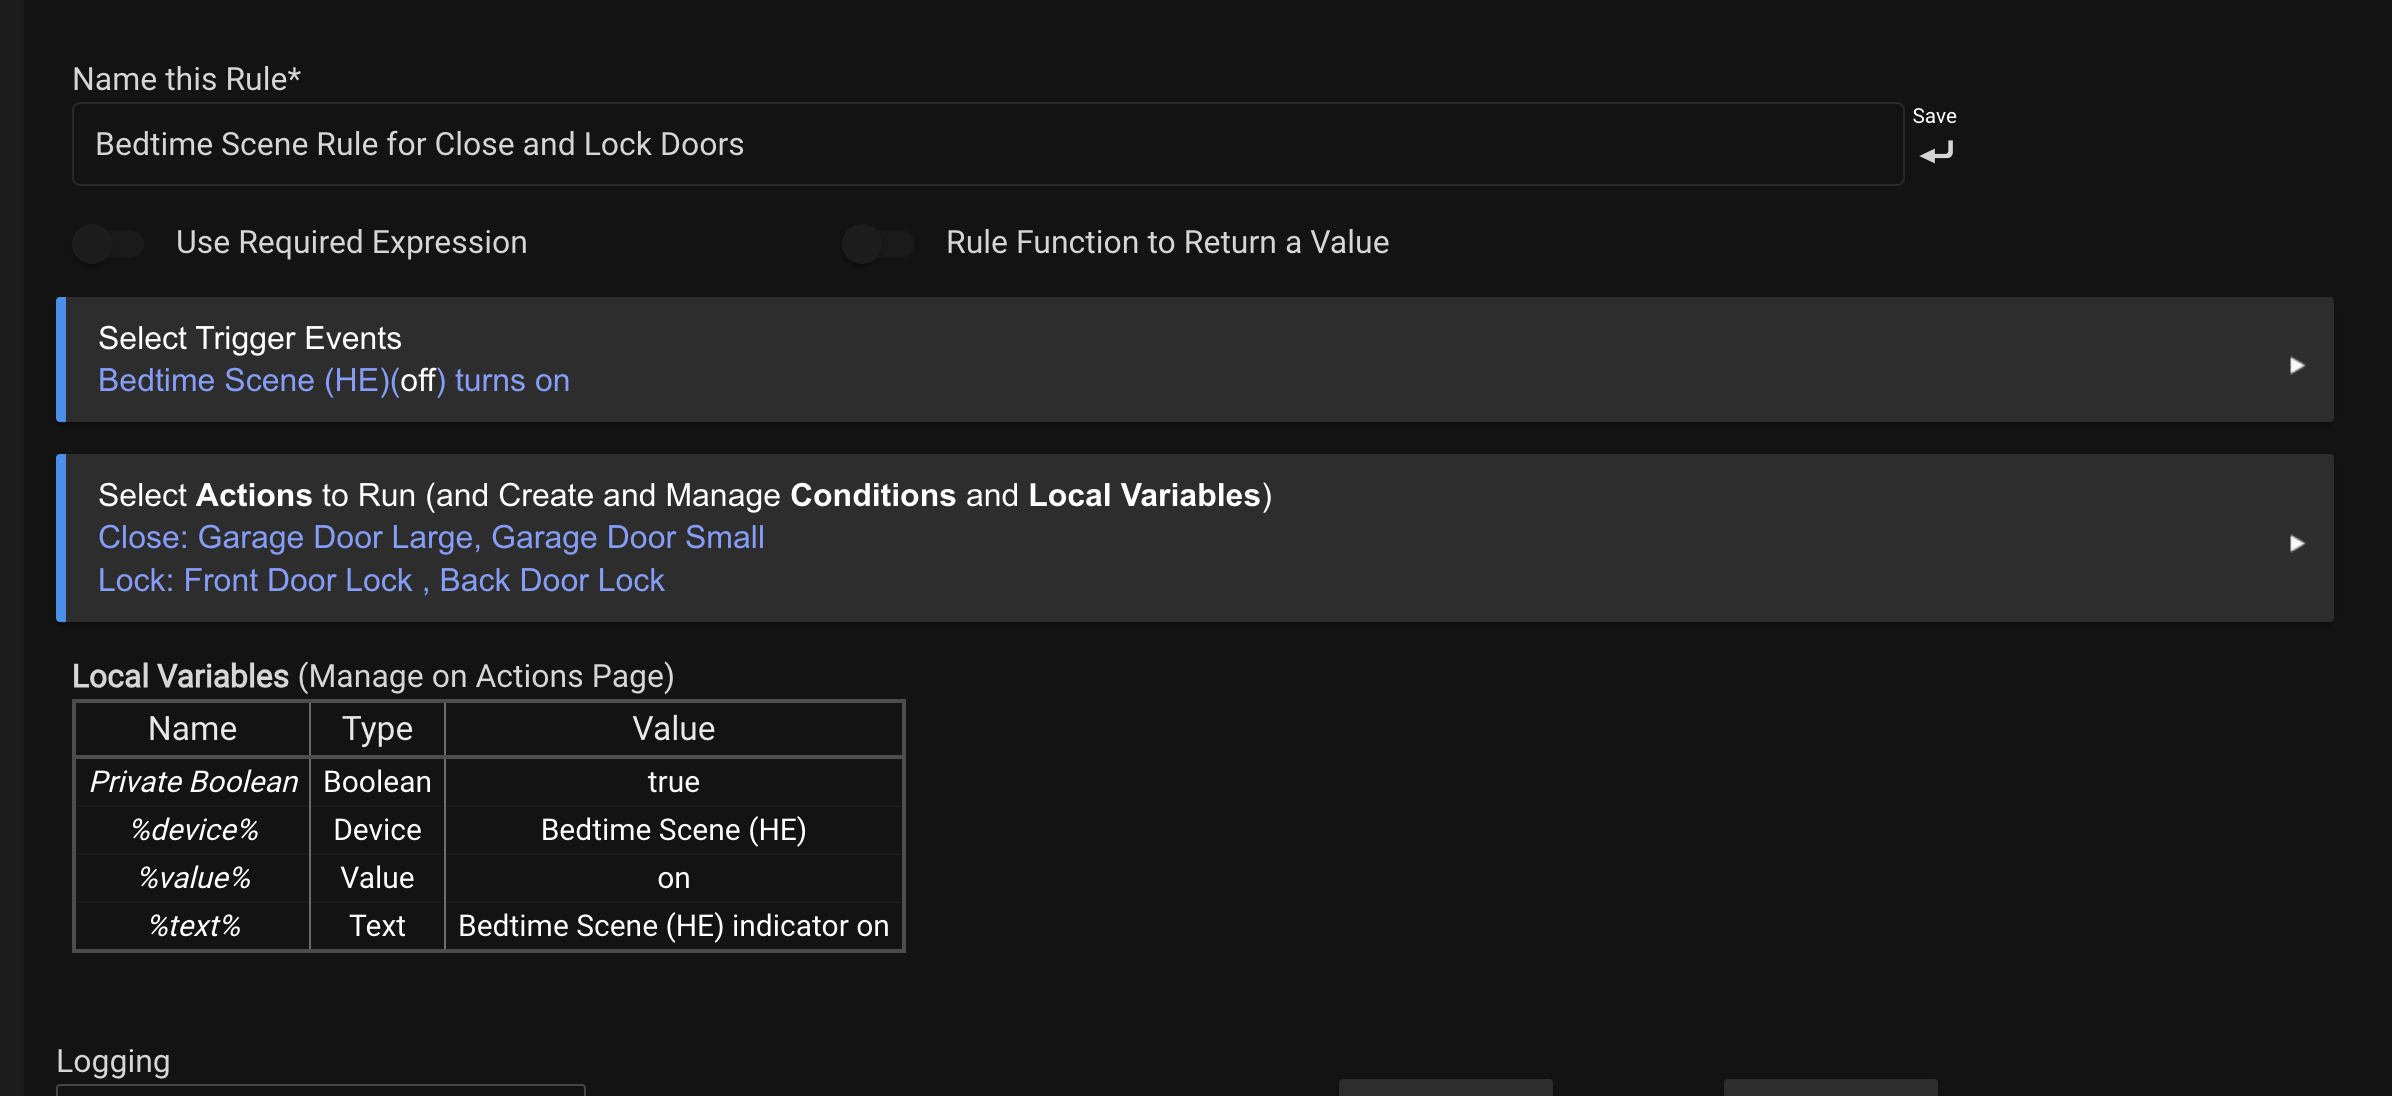Expand the Select Trigger Events arrow
The height and width of the screenshot is (1096, 2392).
2297,365
